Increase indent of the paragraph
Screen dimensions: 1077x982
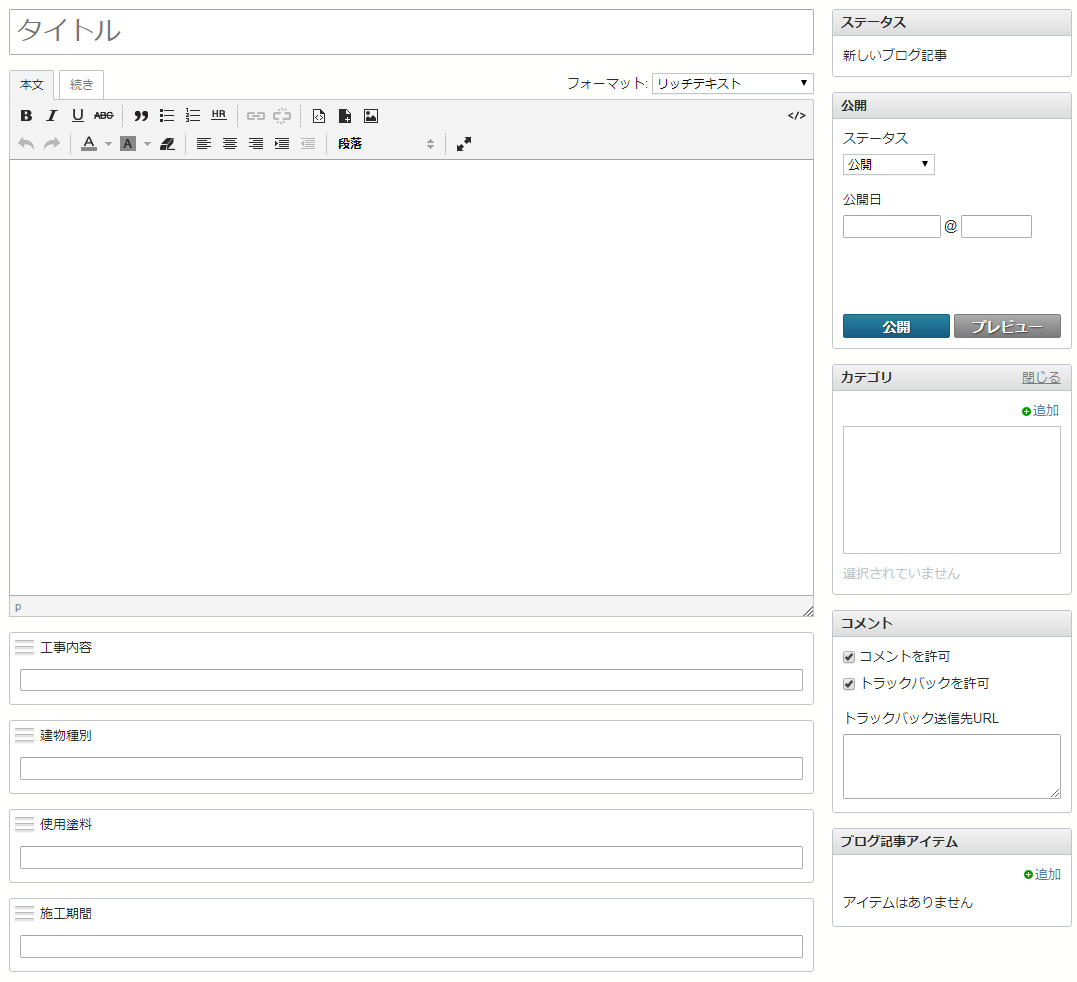click(282, 144)
